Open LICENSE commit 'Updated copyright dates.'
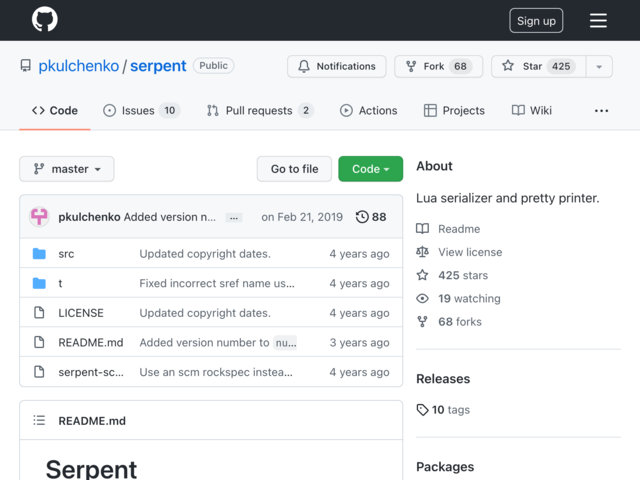Screen dimensions: 640x480 tap(205, 313)
